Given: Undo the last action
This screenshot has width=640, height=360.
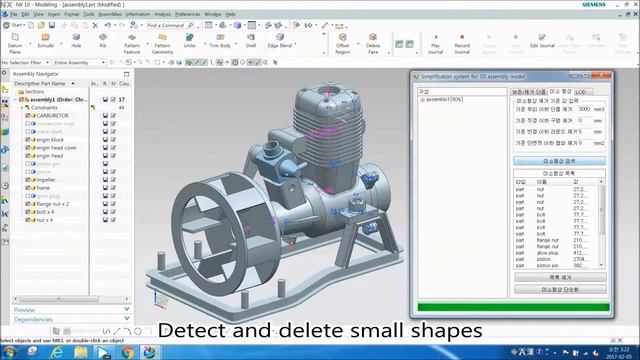Looking at the screenshot, I should [x=107, y=25].
